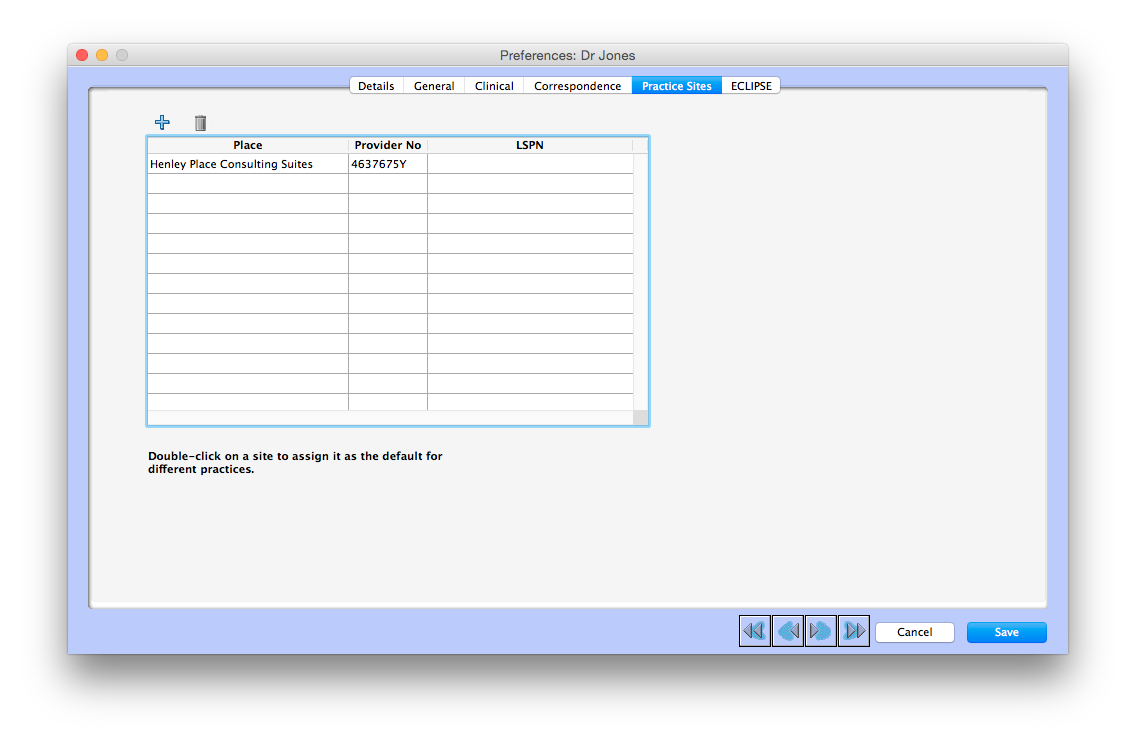Select the Practice Sites tab

[676, 85]
